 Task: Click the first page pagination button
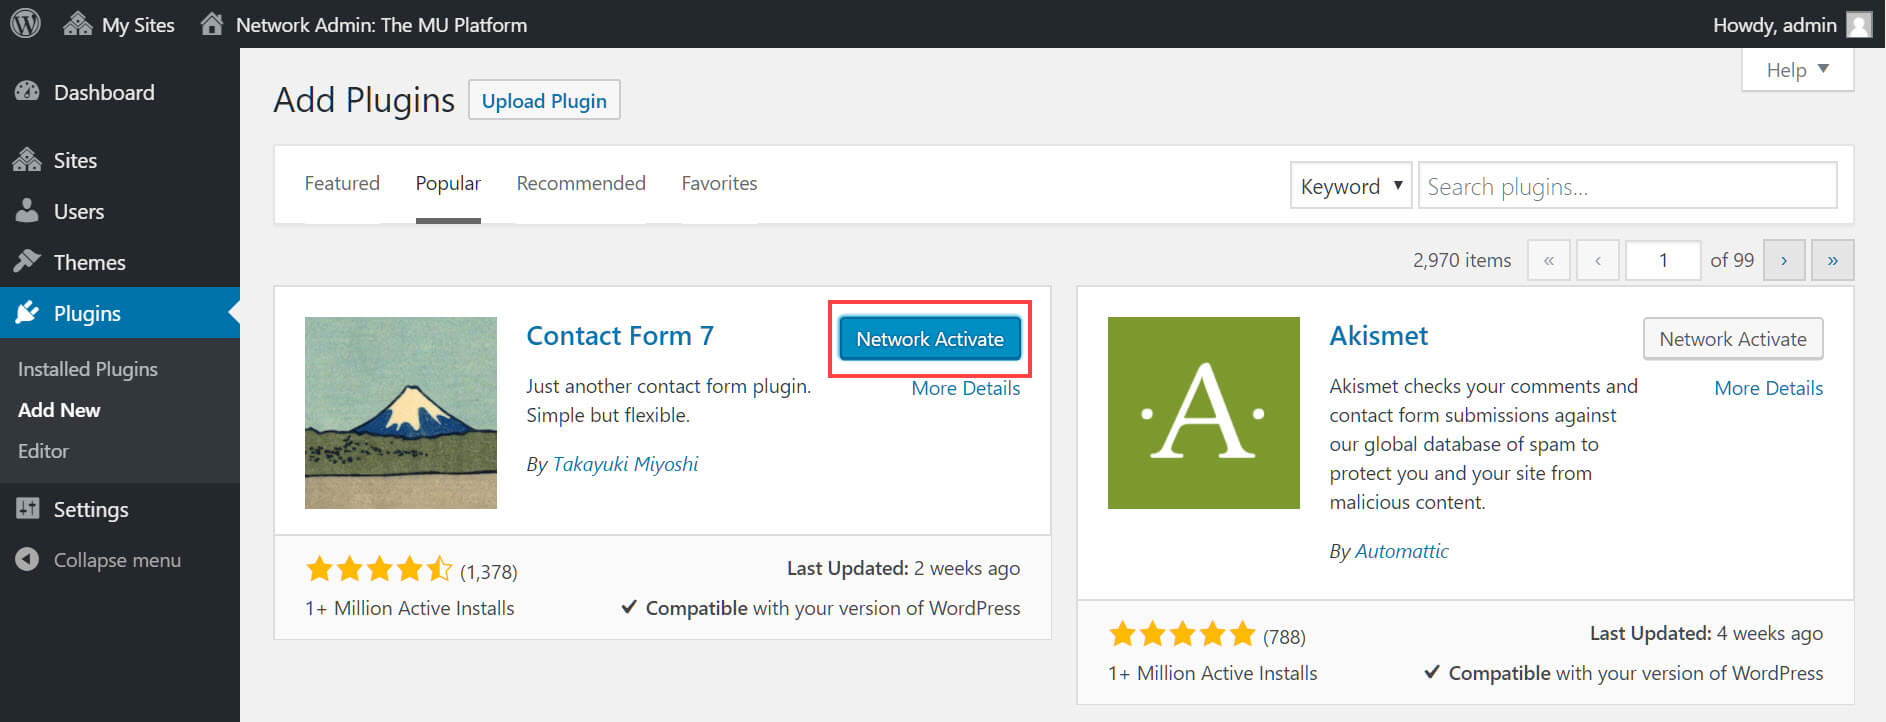[1549, 260]
